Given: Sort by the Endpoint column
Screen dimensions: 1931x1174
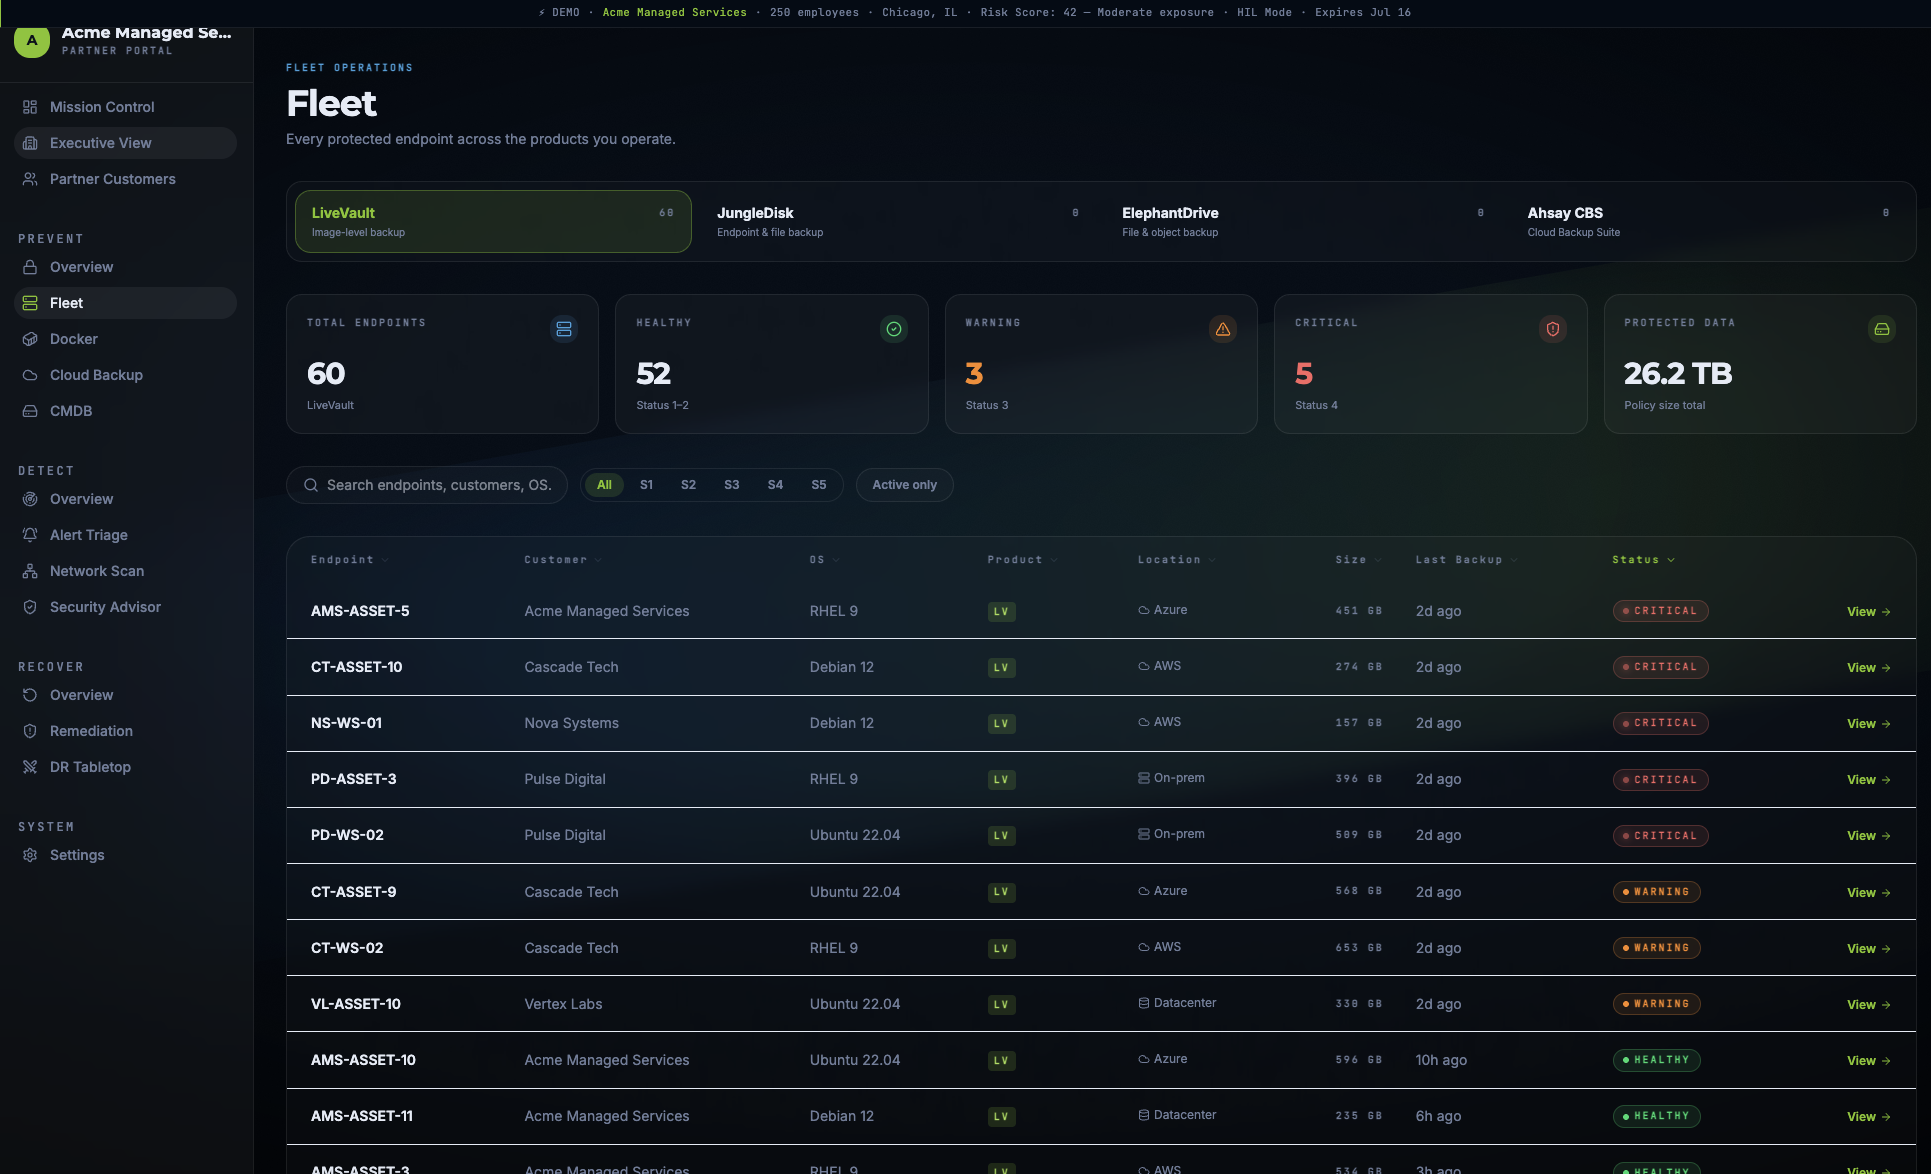Looking at the screenshot, I should click(349, 560).
